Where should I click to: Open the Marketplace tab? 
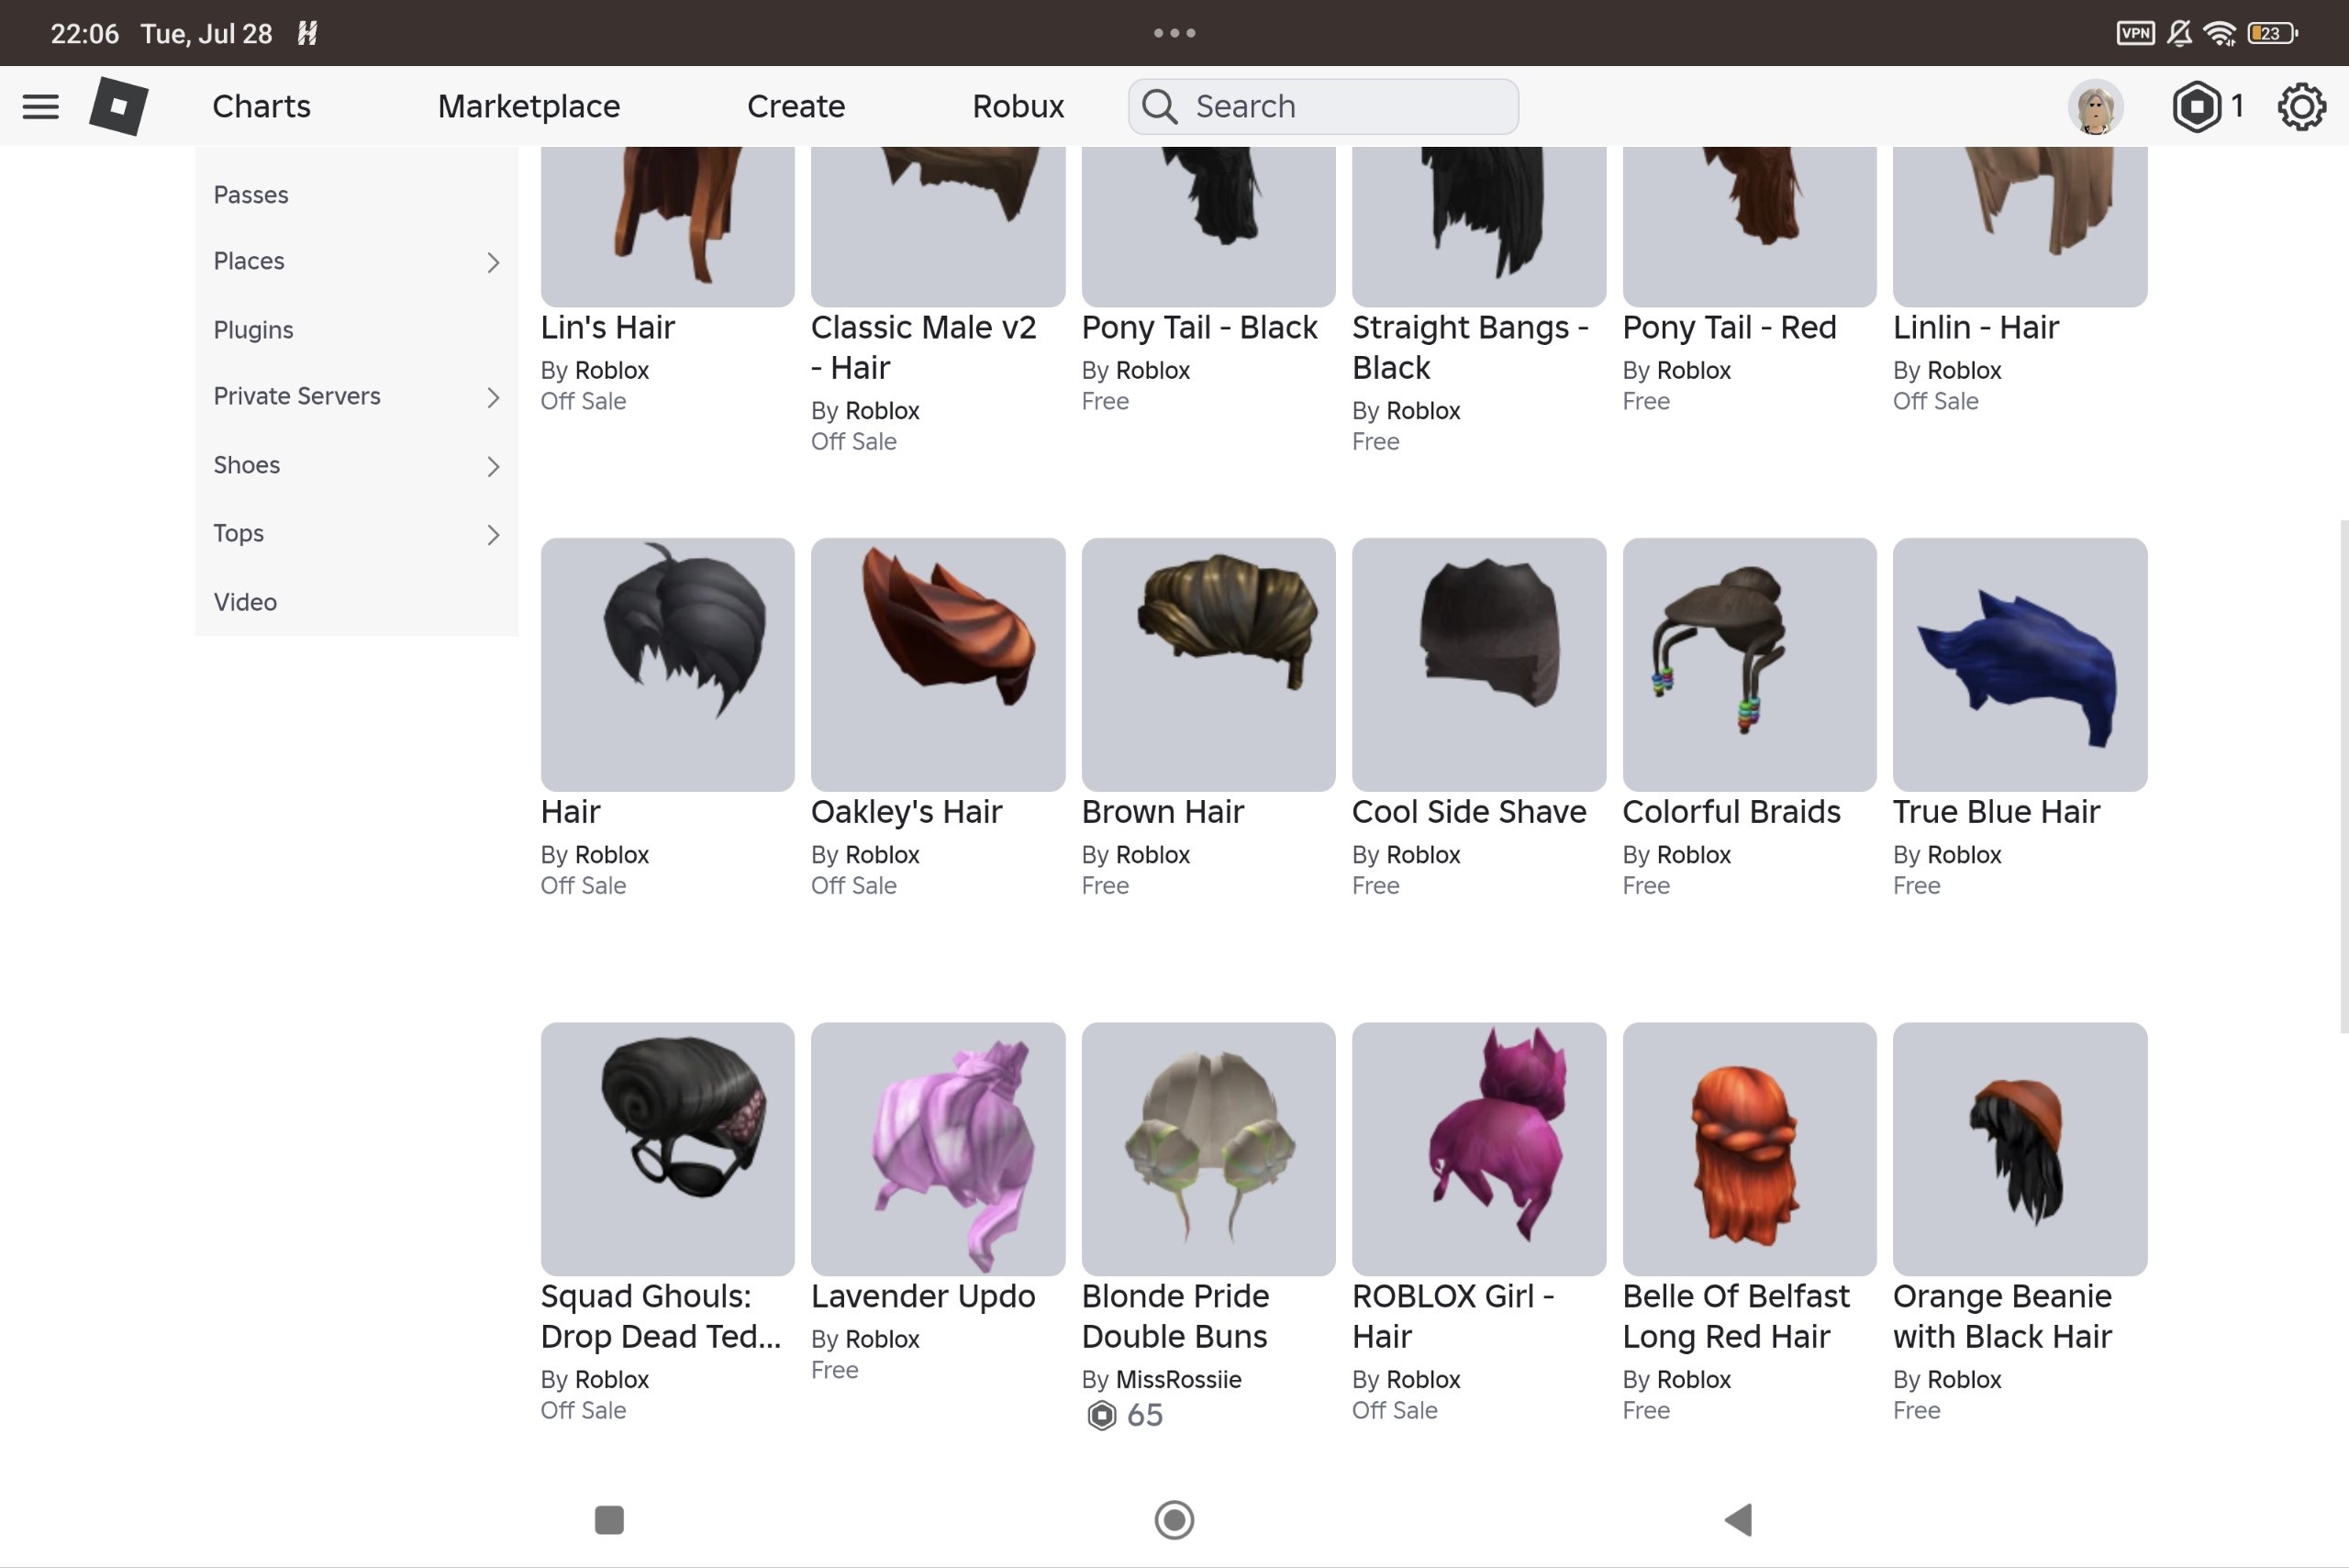pyautogui.click(x=529, y=106)
